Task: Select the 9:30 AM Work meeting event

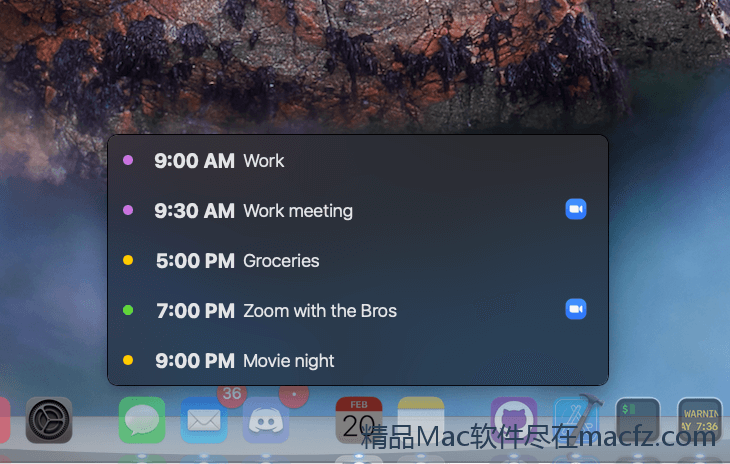Action: tap(358, 210)
